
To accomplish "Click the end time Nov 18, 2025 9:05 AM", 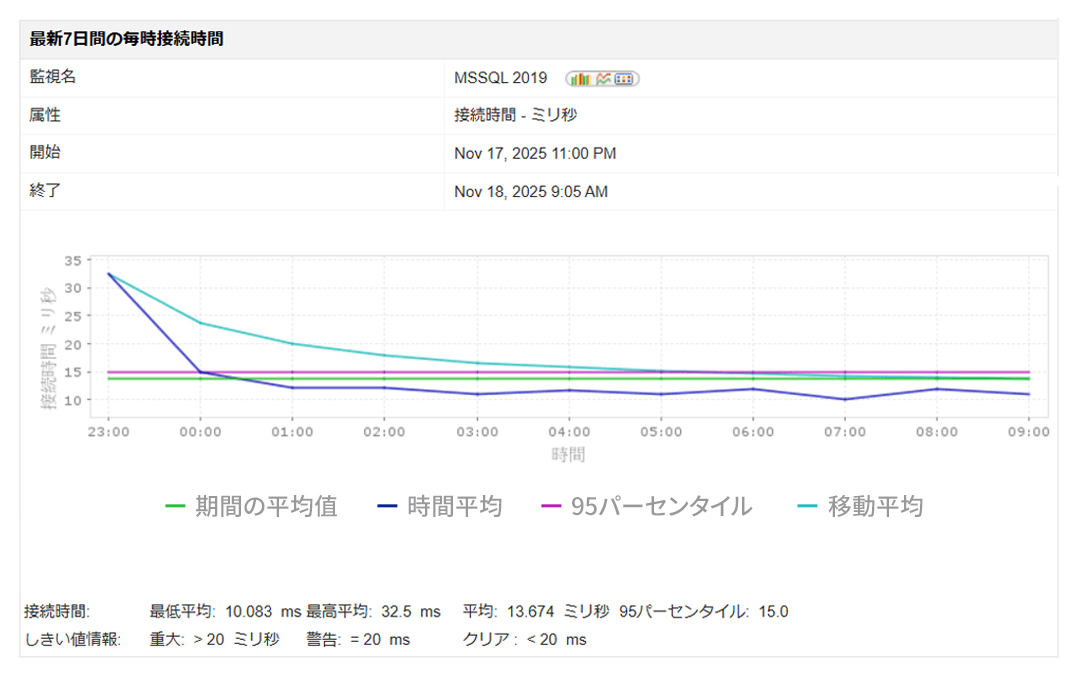I will pos(531,192).
